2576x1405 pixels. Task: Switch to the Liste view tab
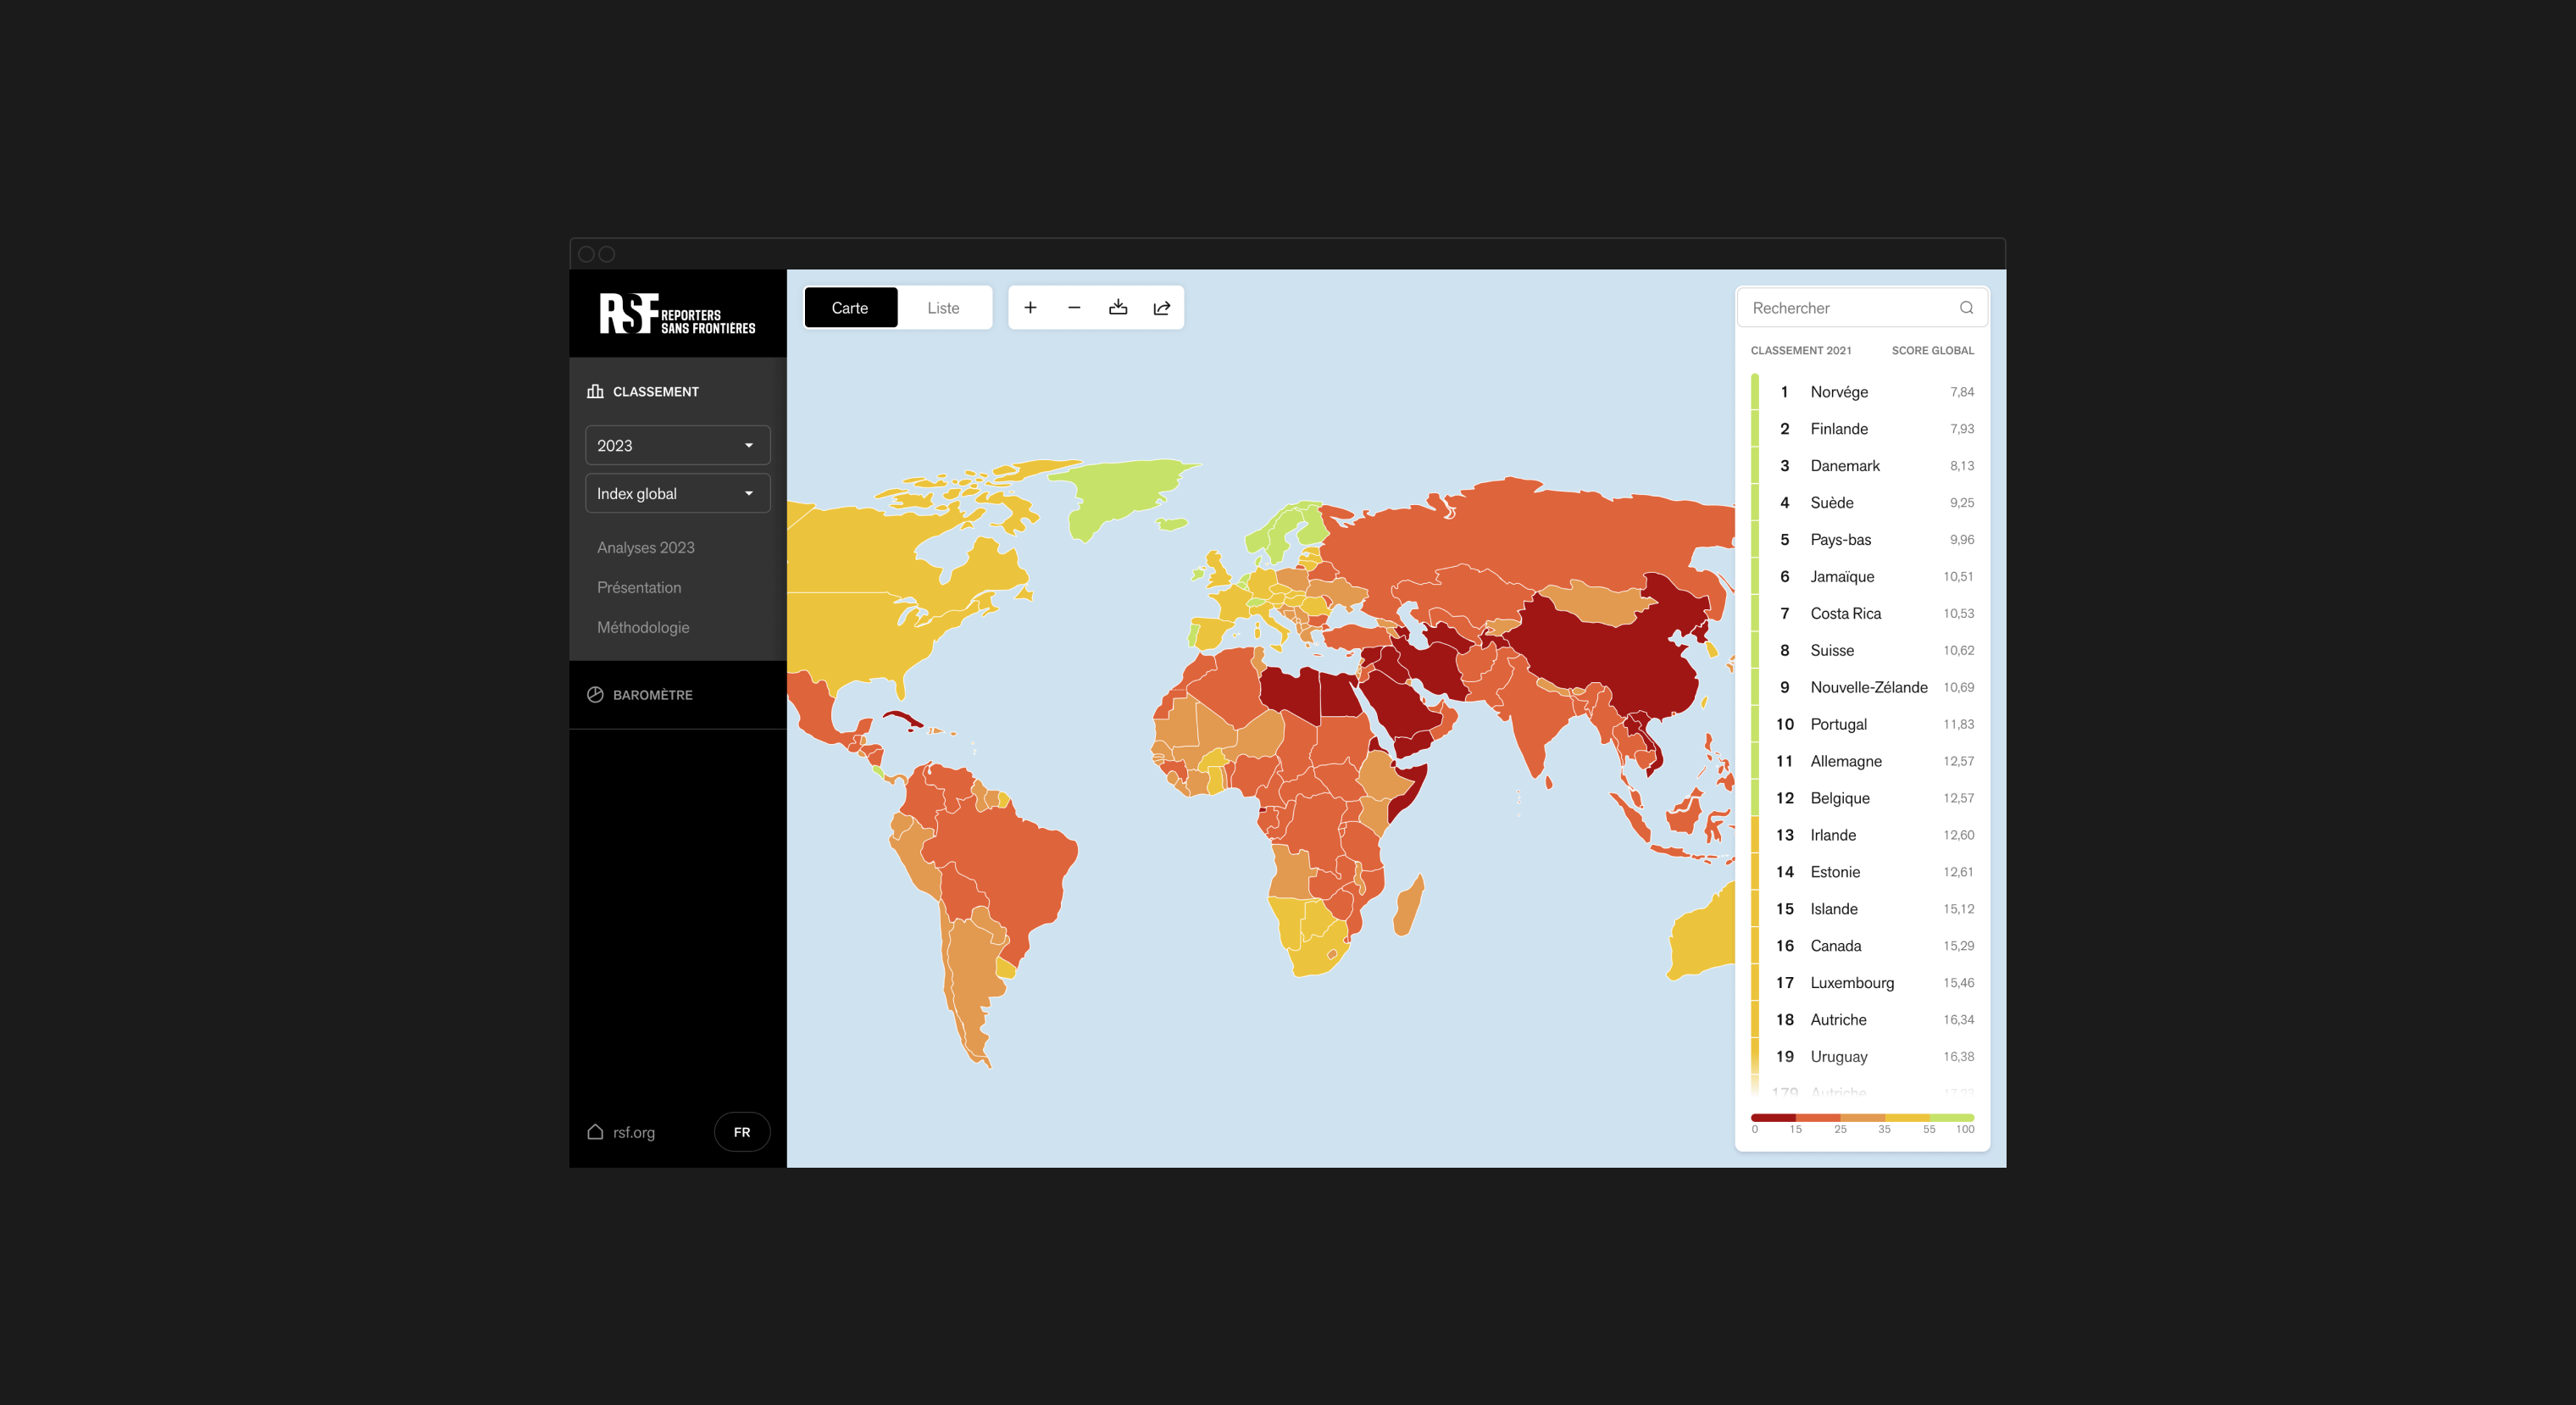[x=947, y=308]
